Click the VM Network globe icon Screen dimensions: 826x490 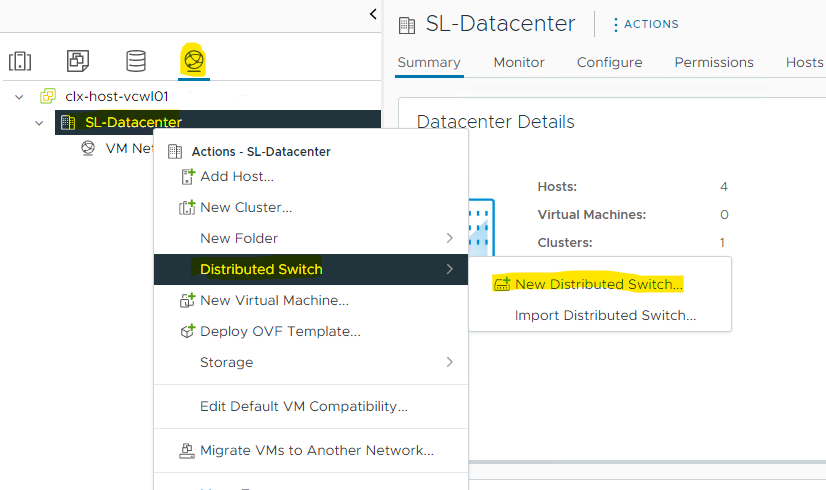click(88, 148)
